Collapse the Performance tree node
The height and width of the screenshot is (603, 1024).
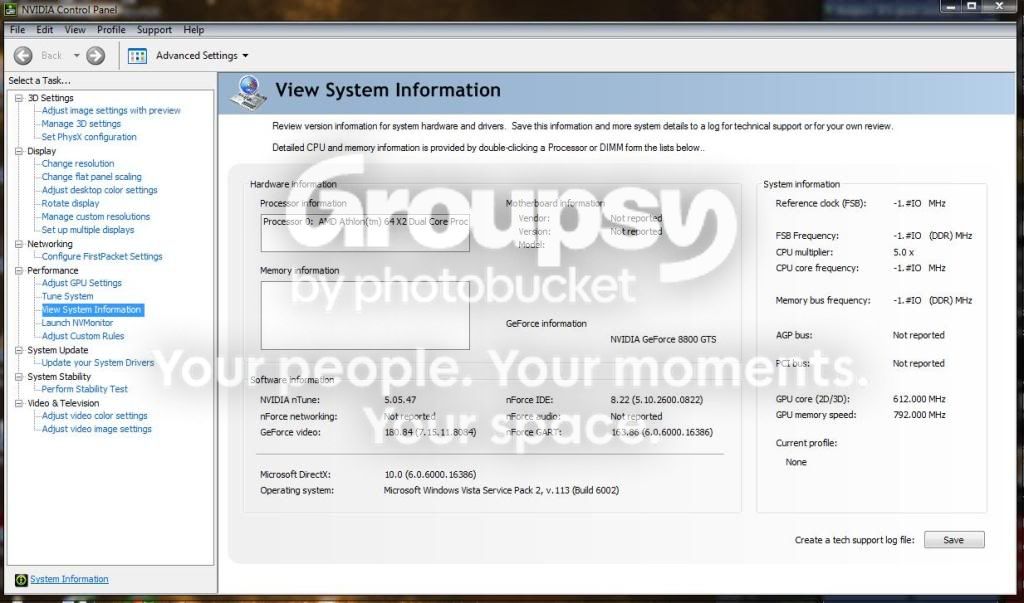(x=19, y=270)
